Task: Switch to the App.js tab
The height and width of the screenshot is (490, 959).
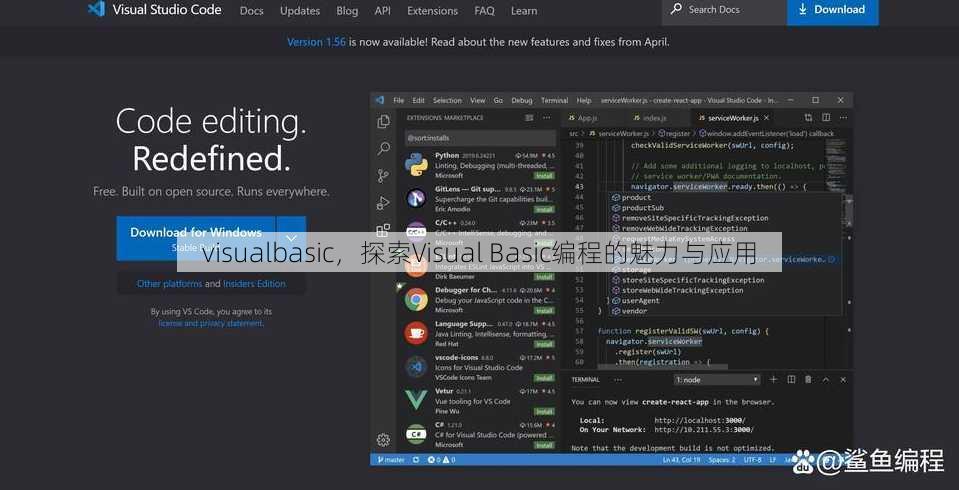Action: [588, 118]
